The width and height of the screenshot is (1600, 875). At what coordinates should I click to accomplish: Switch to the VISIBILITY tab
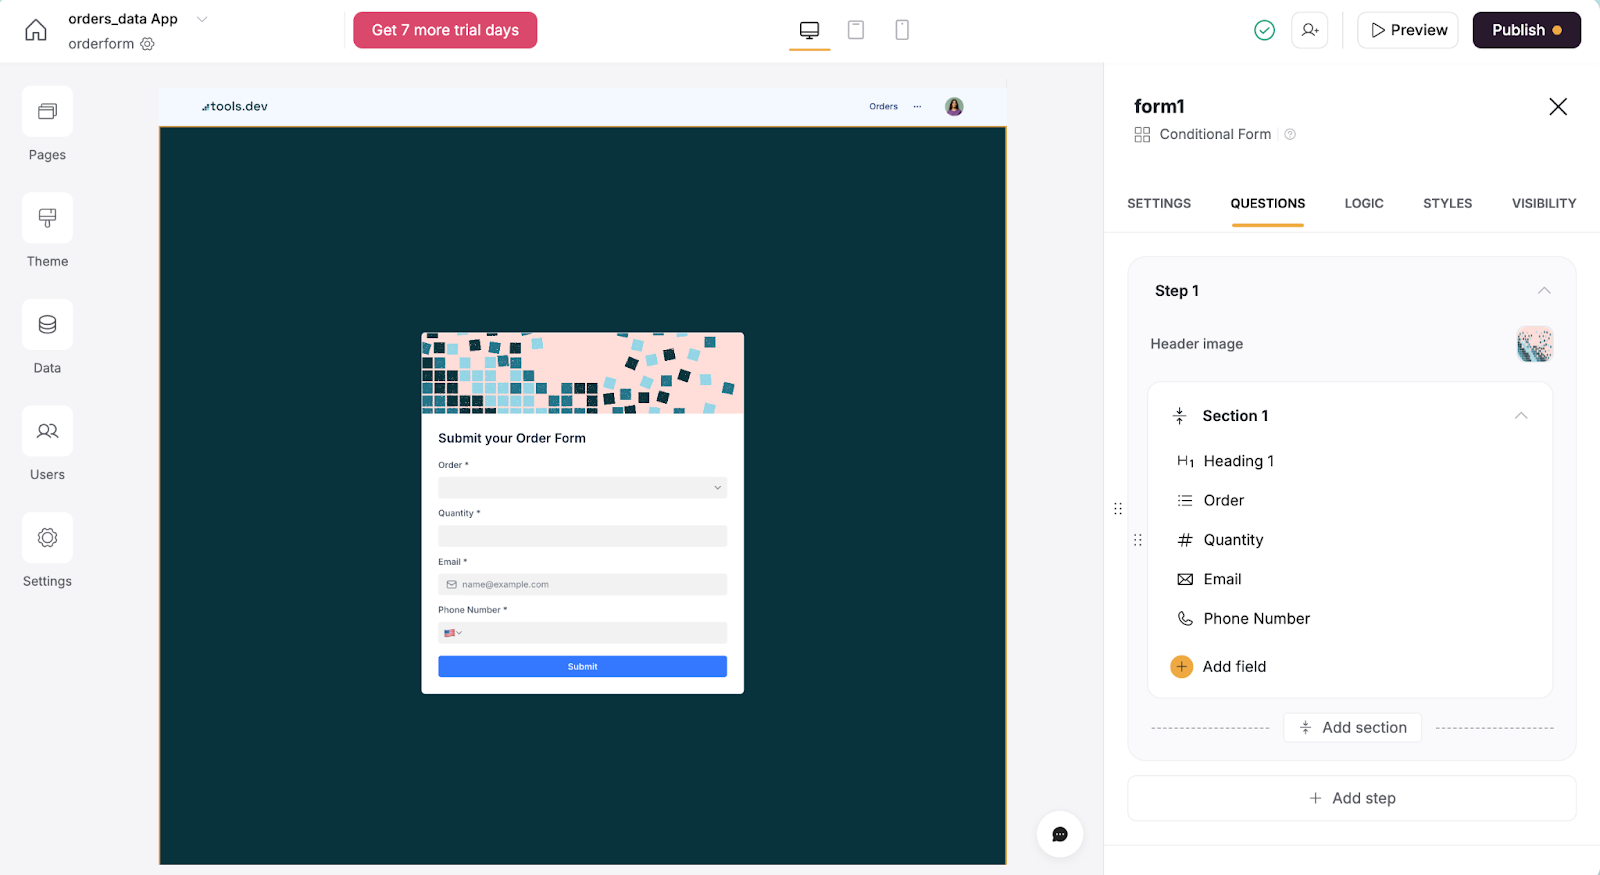[1544, 203]
